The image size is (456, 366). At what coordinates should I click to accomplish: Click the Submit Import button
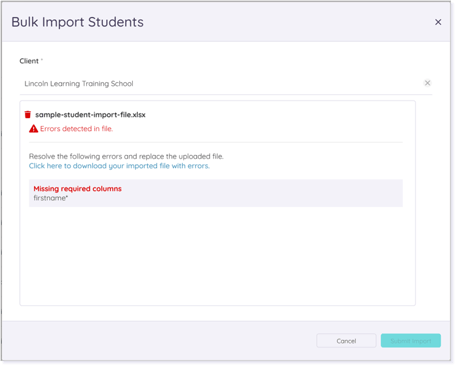pos(411,341)
